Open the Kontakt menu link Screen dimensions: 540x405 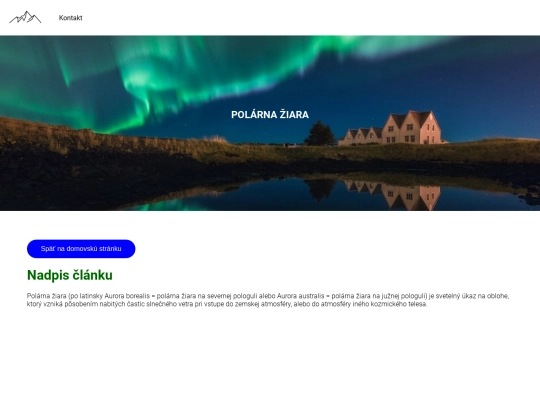[71, 18]
